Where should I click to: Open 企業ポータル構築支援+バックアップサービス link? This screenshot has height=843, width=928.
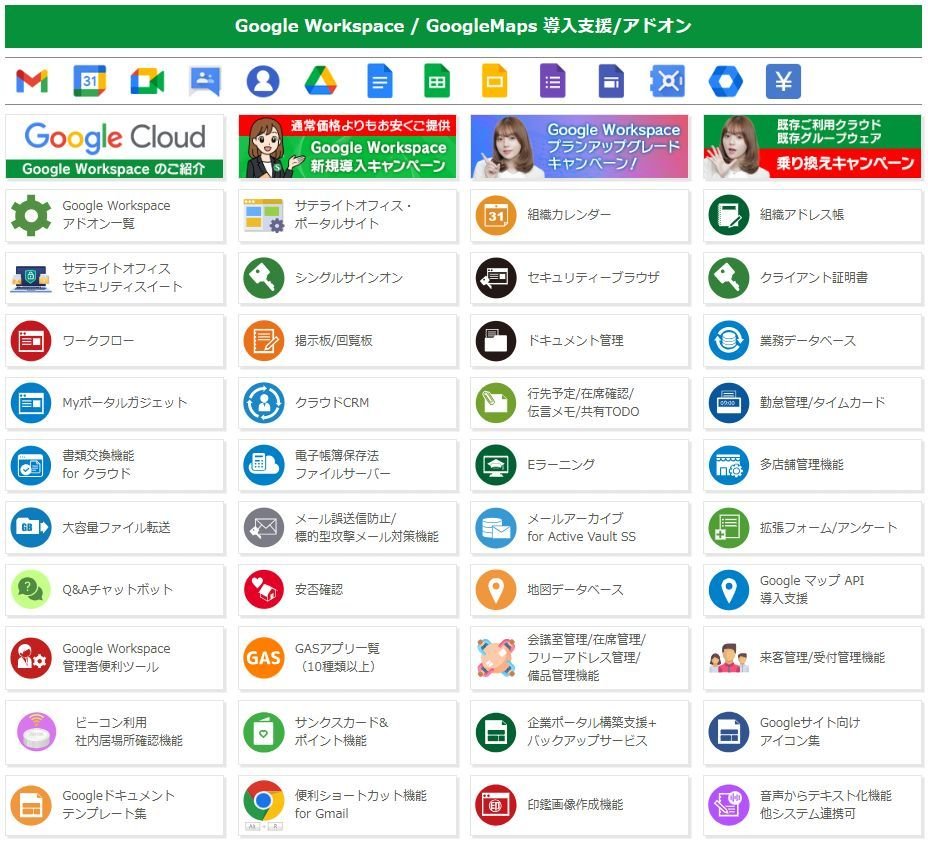[579, 732]
